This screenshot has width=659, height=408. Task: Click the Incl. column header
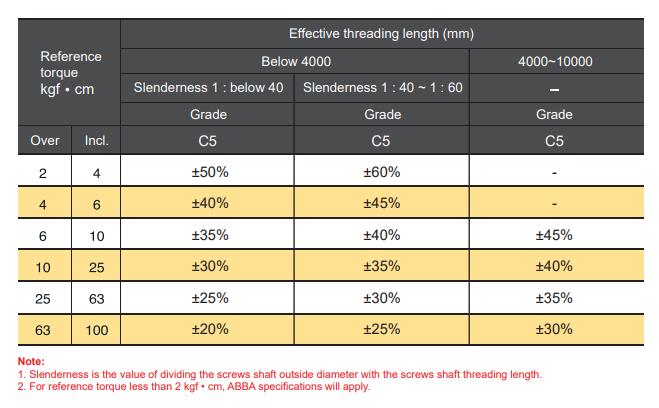[x=97, y=140]
